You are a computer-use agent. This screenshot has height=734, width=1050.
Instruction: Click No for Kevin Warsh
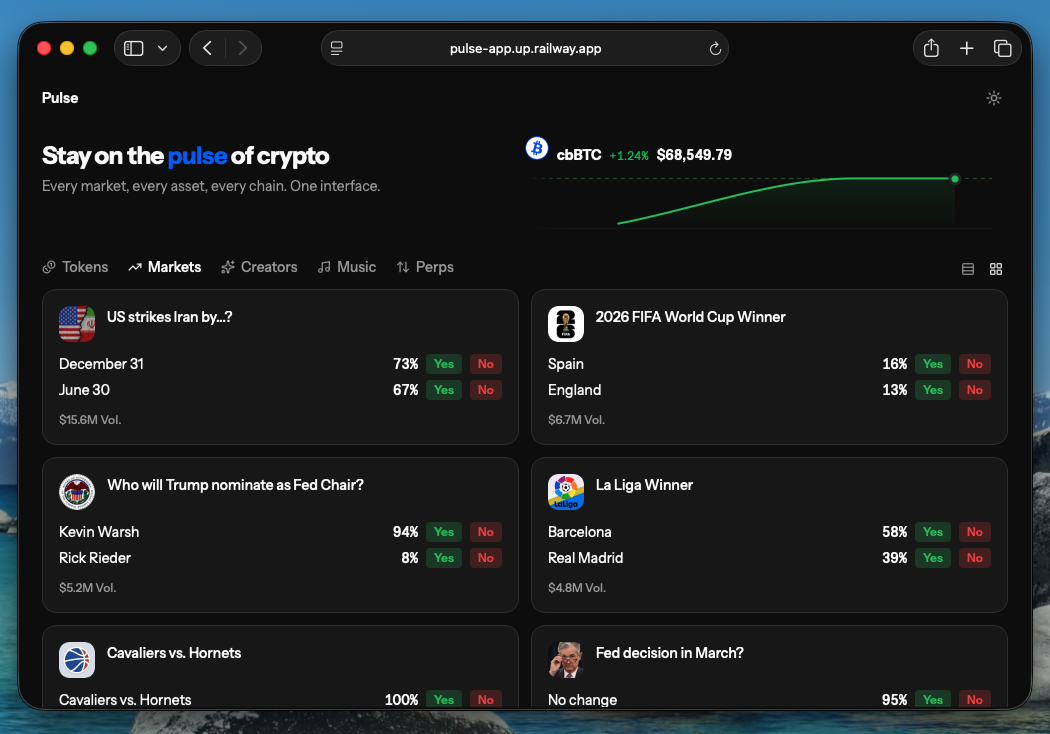(485, 532)
